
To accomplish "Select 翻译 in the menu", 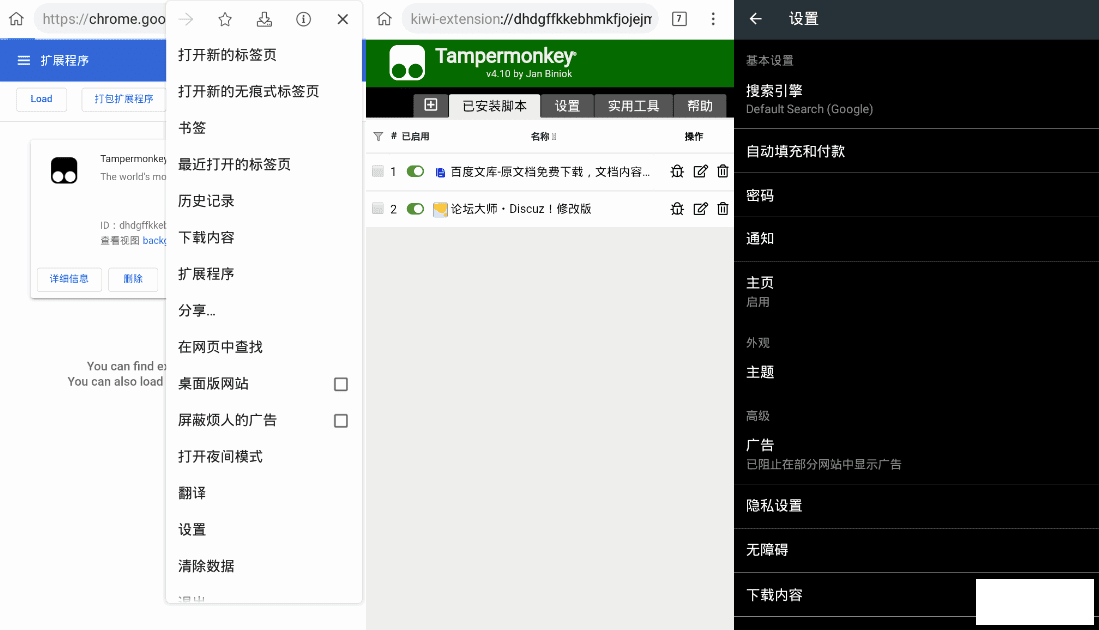I will [x=264, y=493].
